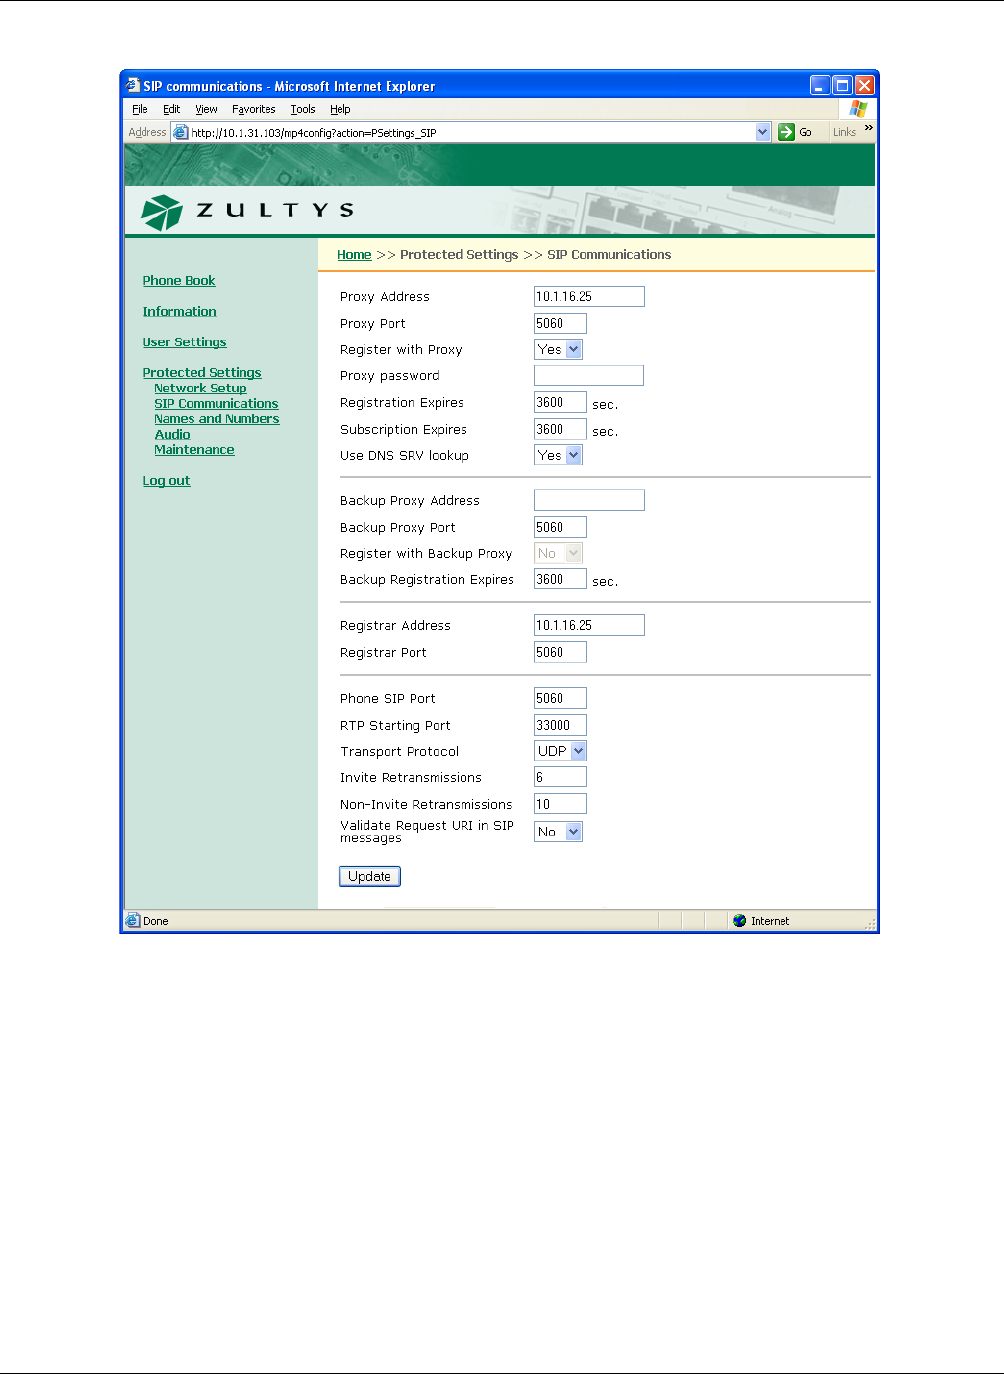Open the Favorites menu

click(254, 109)
